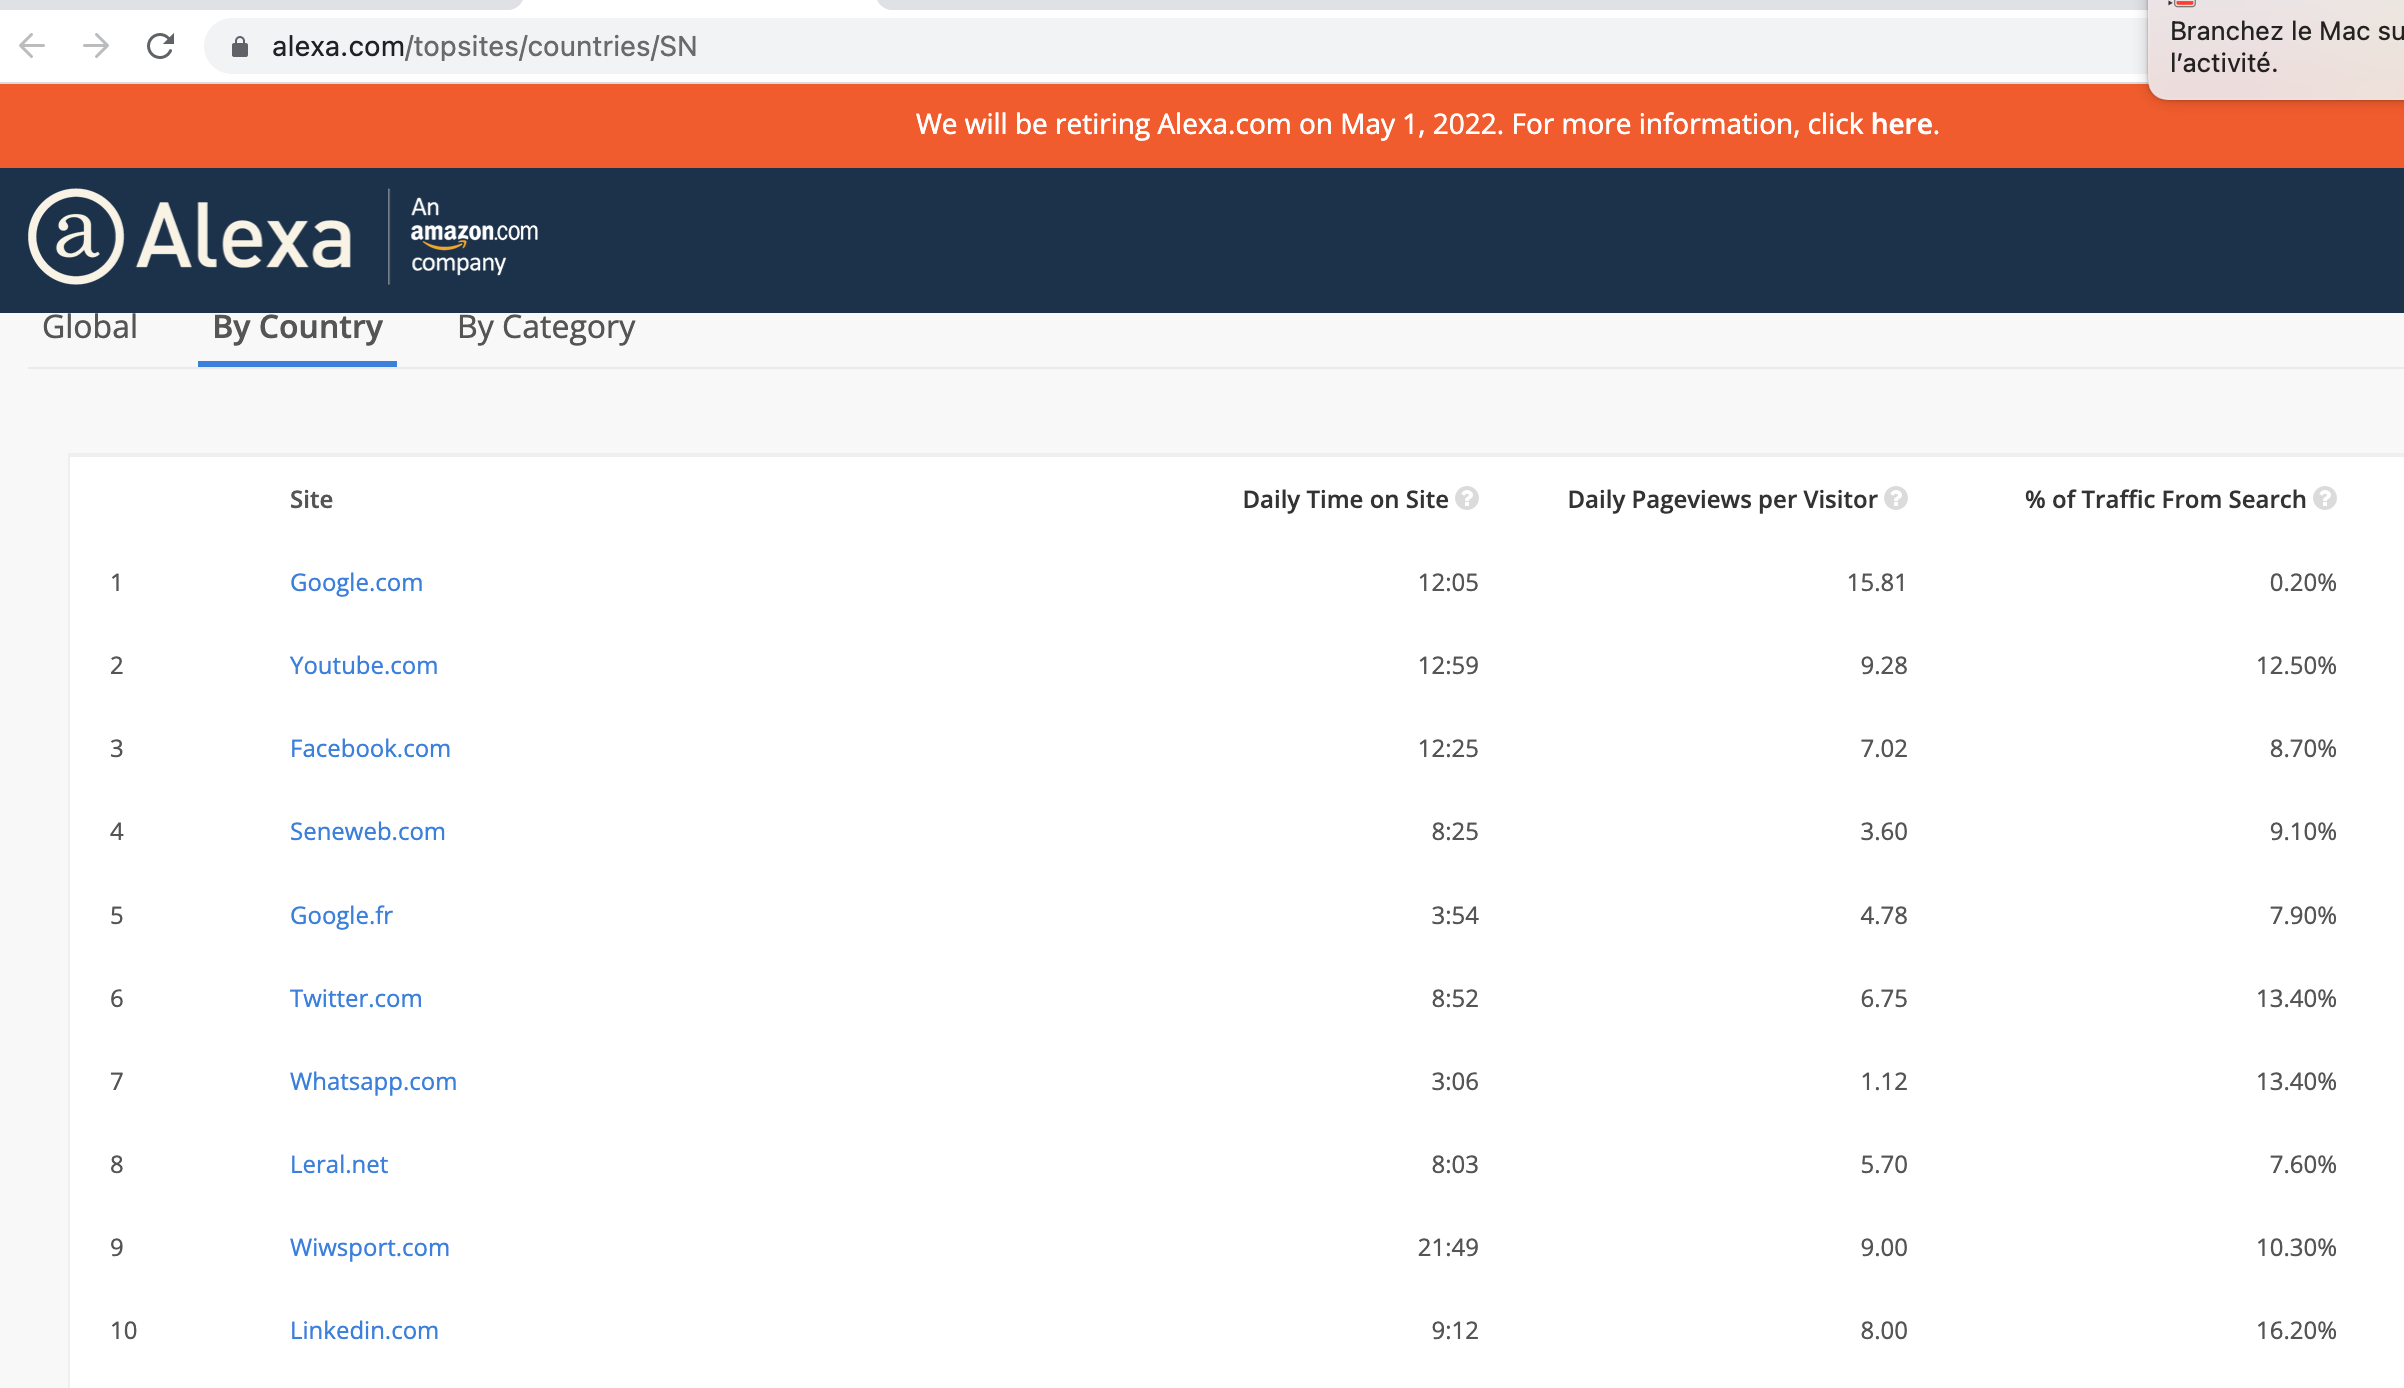This screenshot has height=1388, width=2404.
Task: Click the 3.60 pageviews value
Action: click(x=1884, y=831)
